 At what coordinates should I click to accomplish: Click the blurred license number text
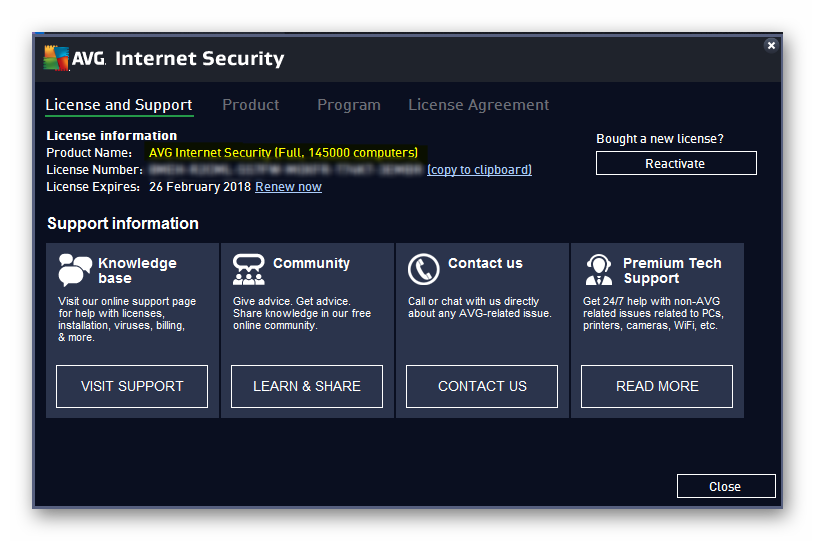(x=285, y=169)
